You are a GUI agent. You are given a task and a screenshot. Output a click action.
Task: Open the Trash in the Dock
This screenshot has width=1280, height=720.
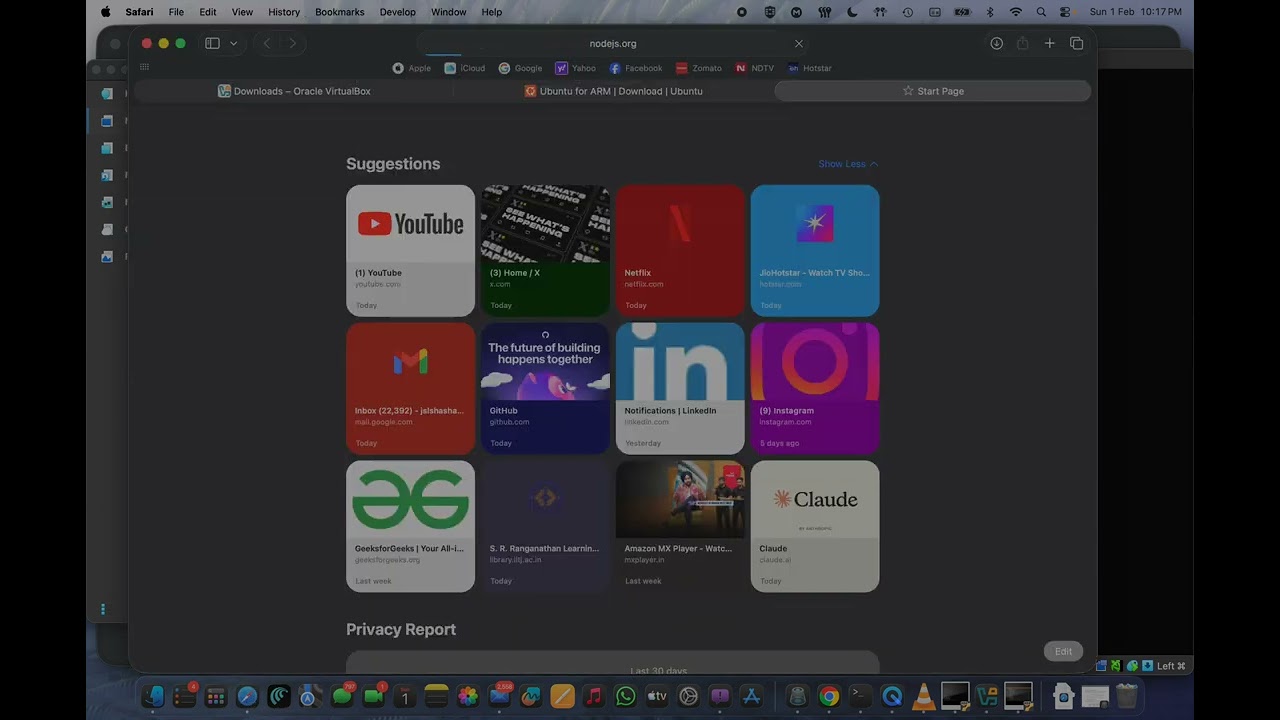[x=1127, y=696]
